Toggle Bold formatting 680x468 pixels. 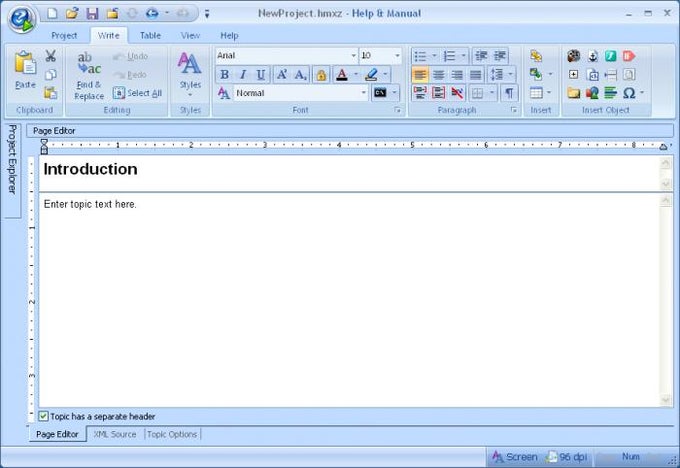click(x=225, y=75)
